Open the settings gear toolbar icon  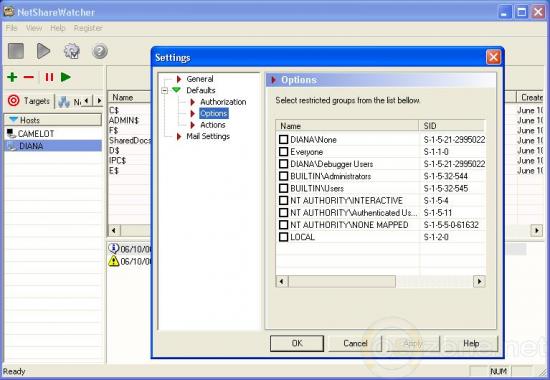72,51
